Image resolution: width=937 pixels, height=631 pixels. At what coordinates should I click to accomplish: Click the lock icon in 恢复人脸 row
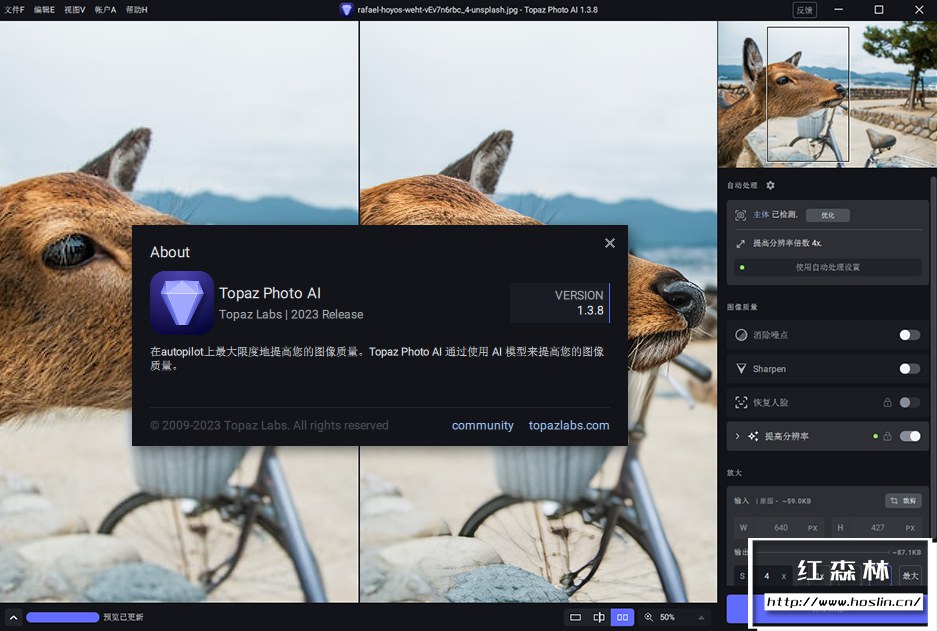tap(887, 403)
